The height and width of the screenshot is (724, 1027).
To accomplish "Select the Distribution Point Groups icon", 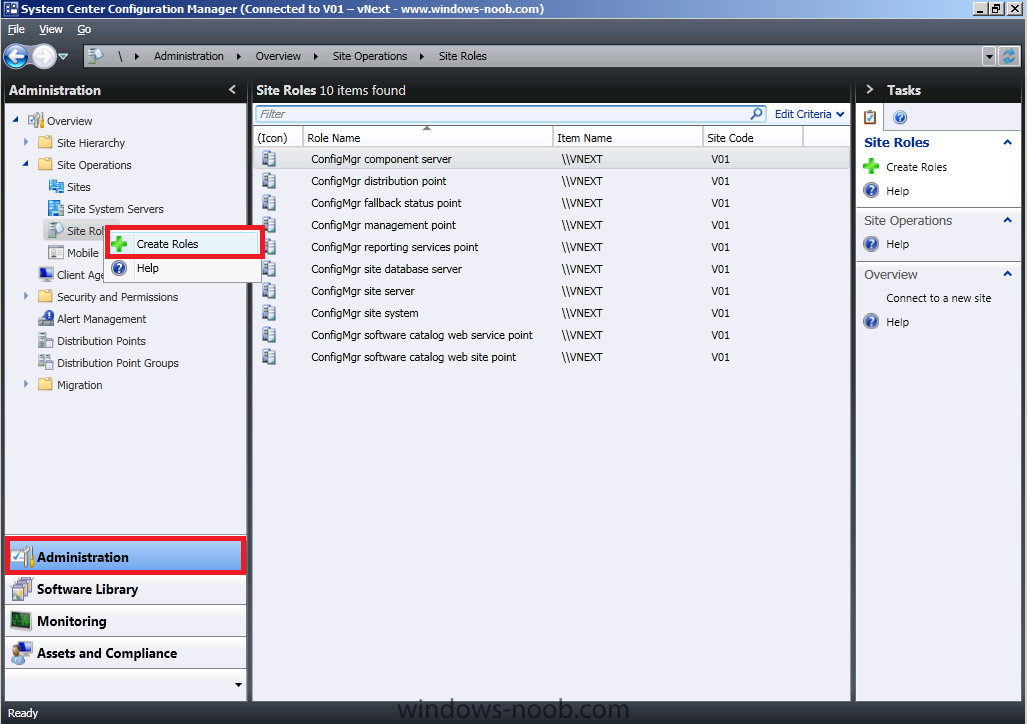I will (x=46, y=362).
